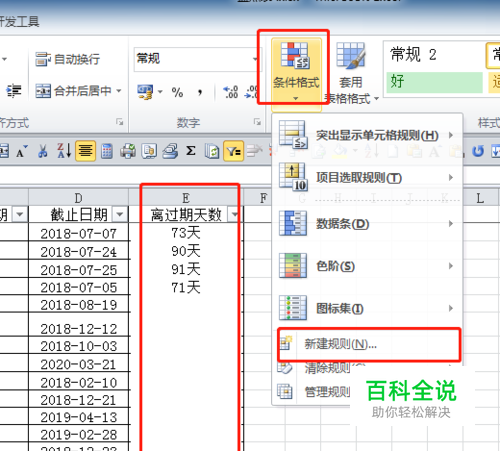
Task: Open 离过期天数 column filter dropdown
Action: tap(235, 214)
